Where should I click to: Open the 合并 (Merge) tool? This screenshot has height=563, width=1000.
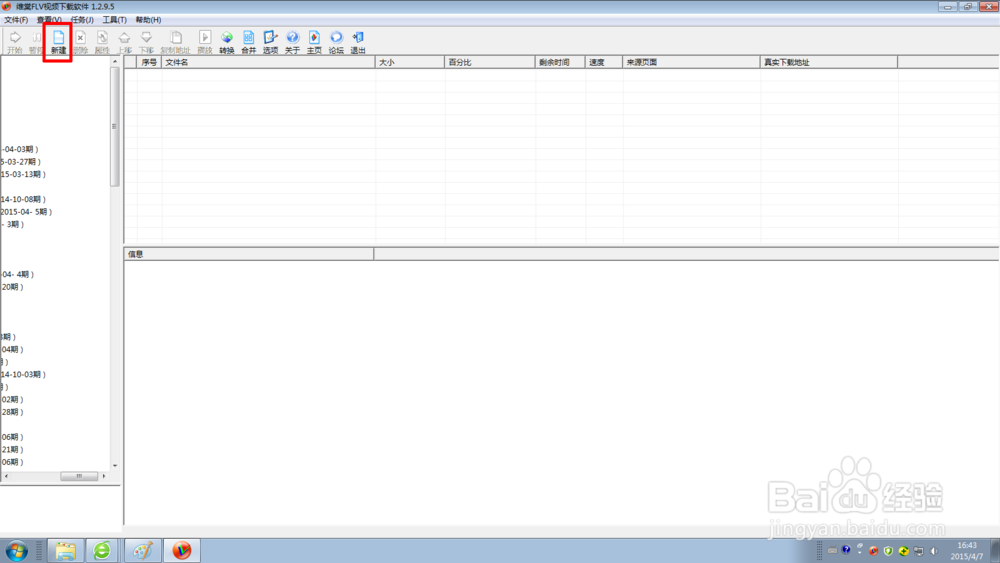248,42
